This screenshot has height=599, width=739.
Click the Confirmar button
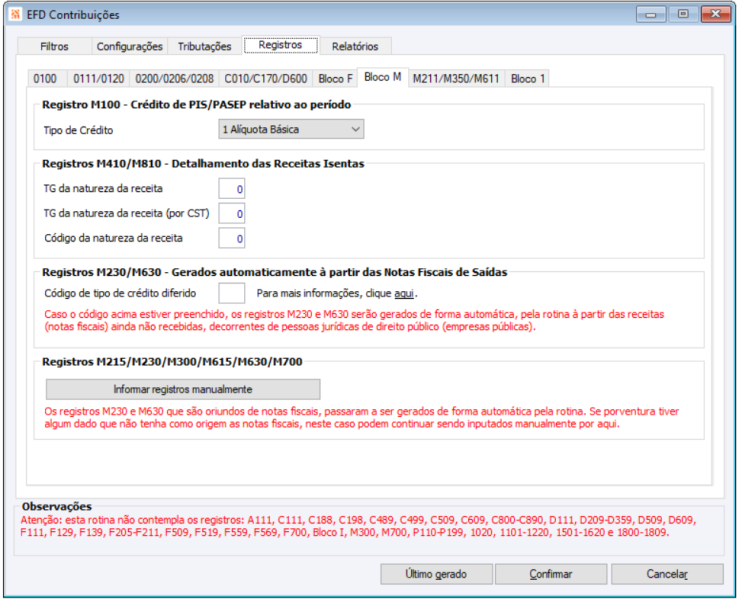551,574
